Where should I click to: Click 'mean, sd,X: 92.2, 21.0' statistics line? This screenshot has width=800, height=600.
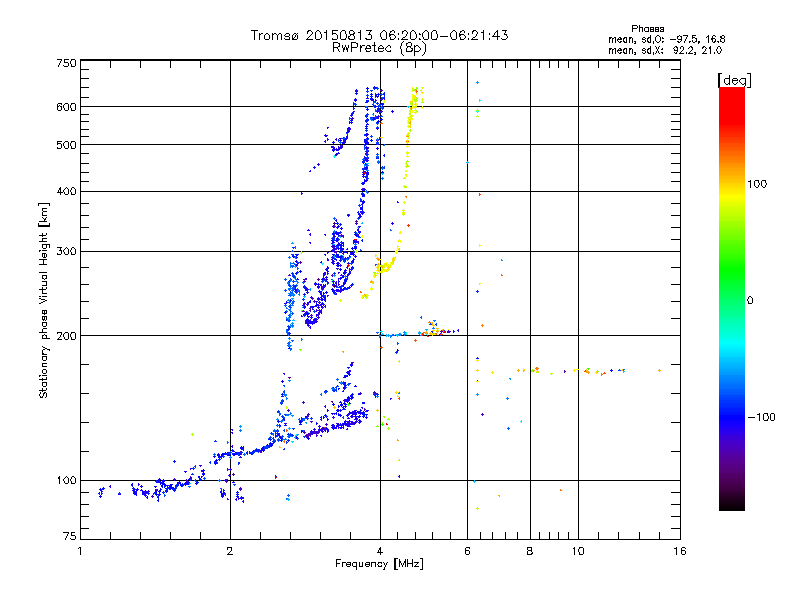[x=665, y=50]
